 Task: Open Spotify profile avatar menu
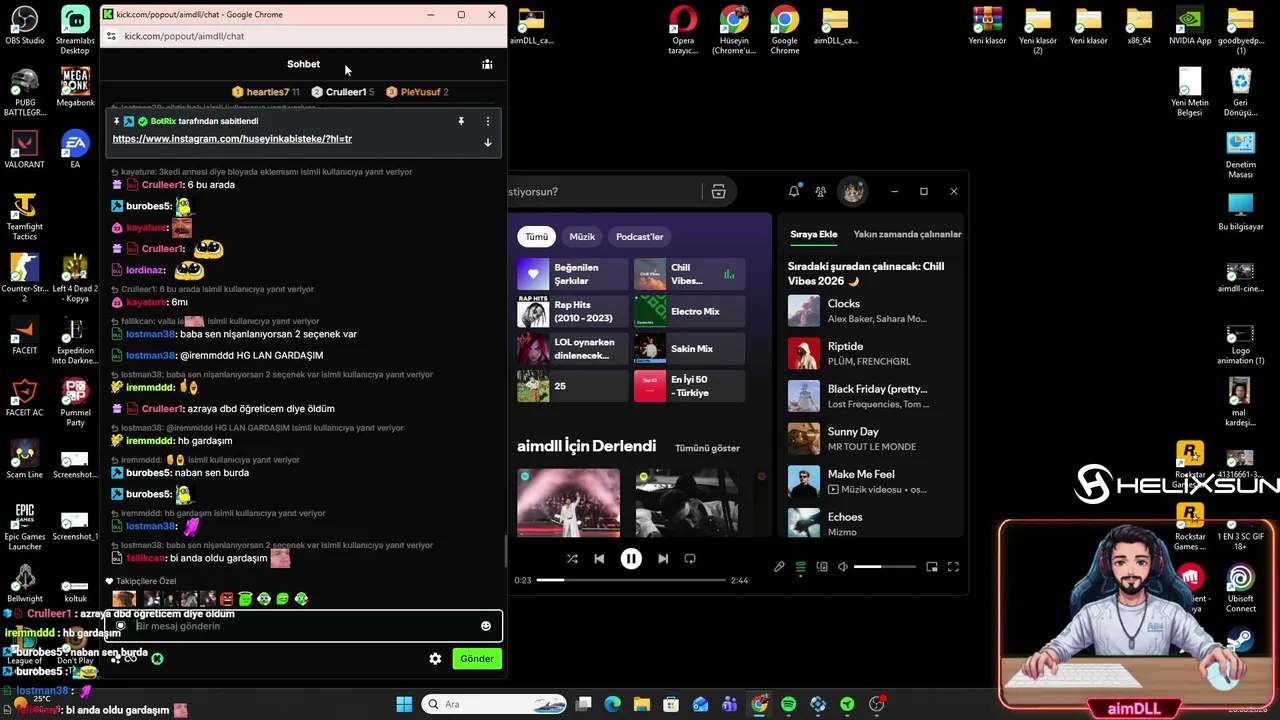[x=852, y=191]
